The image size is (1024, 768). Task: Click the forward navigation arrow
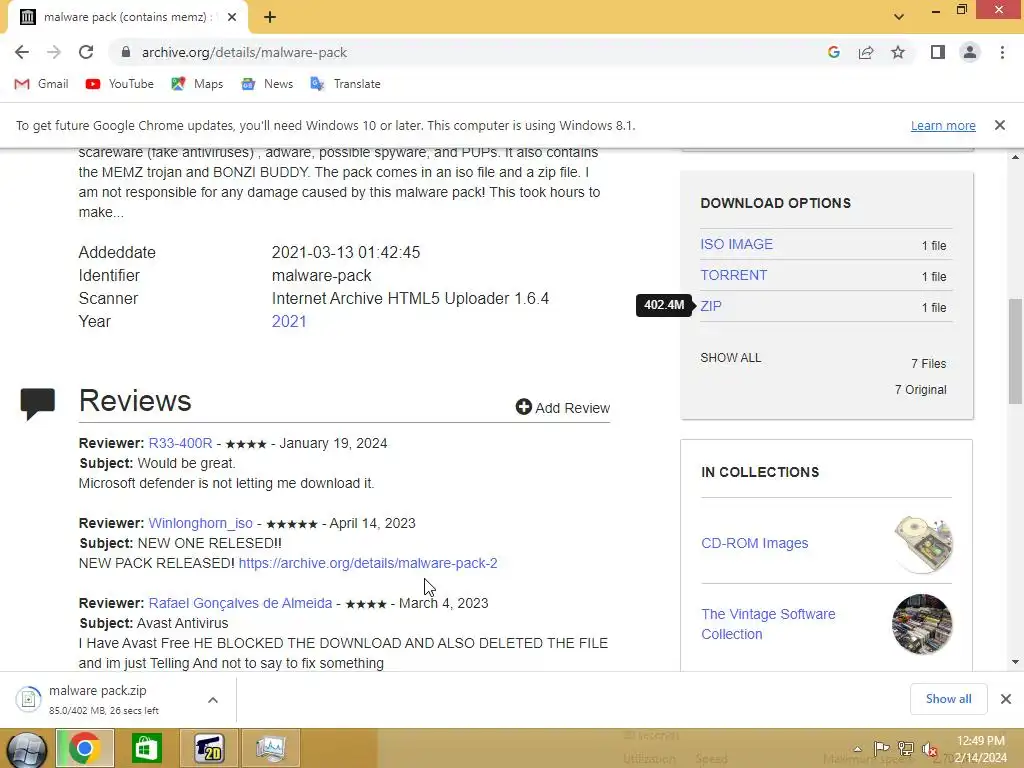click(x=54, y=52)
